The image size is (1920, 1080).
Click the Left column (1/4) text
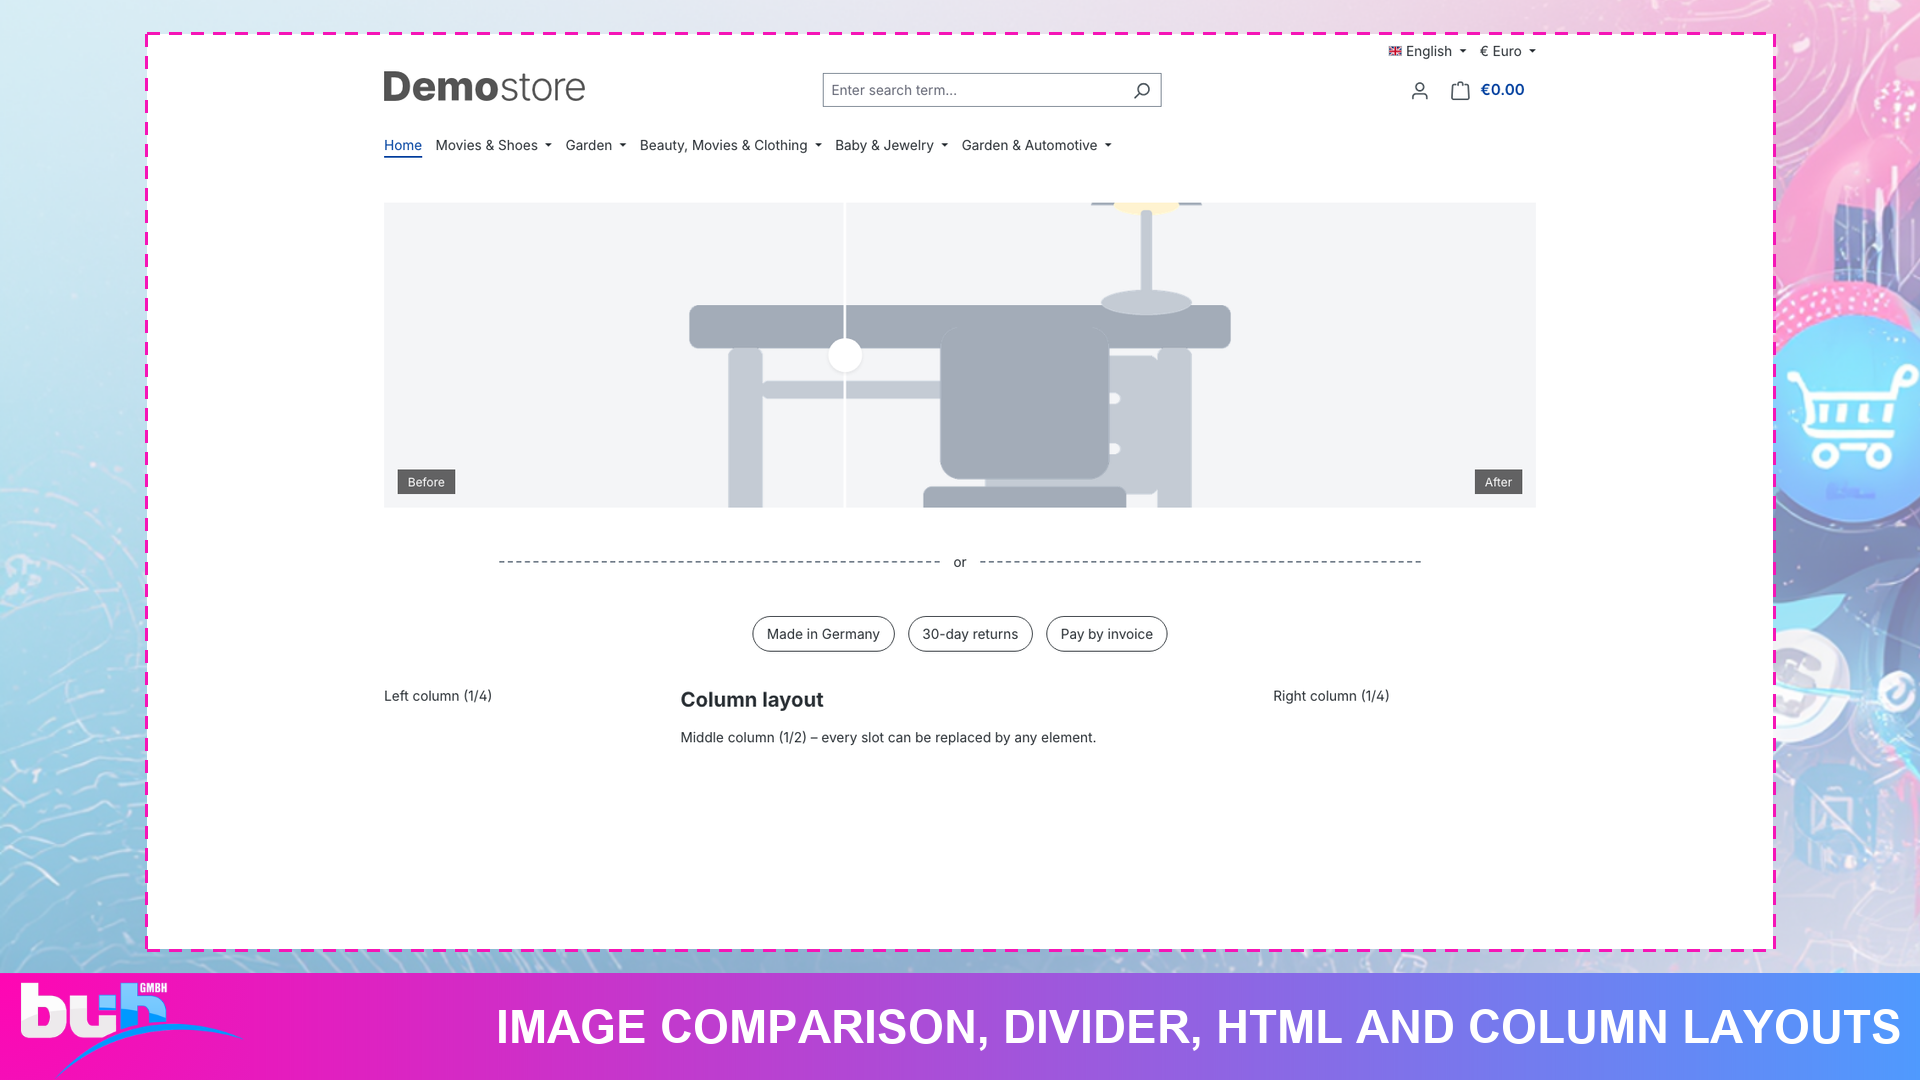pyautogui.click(x=438, y=696)
